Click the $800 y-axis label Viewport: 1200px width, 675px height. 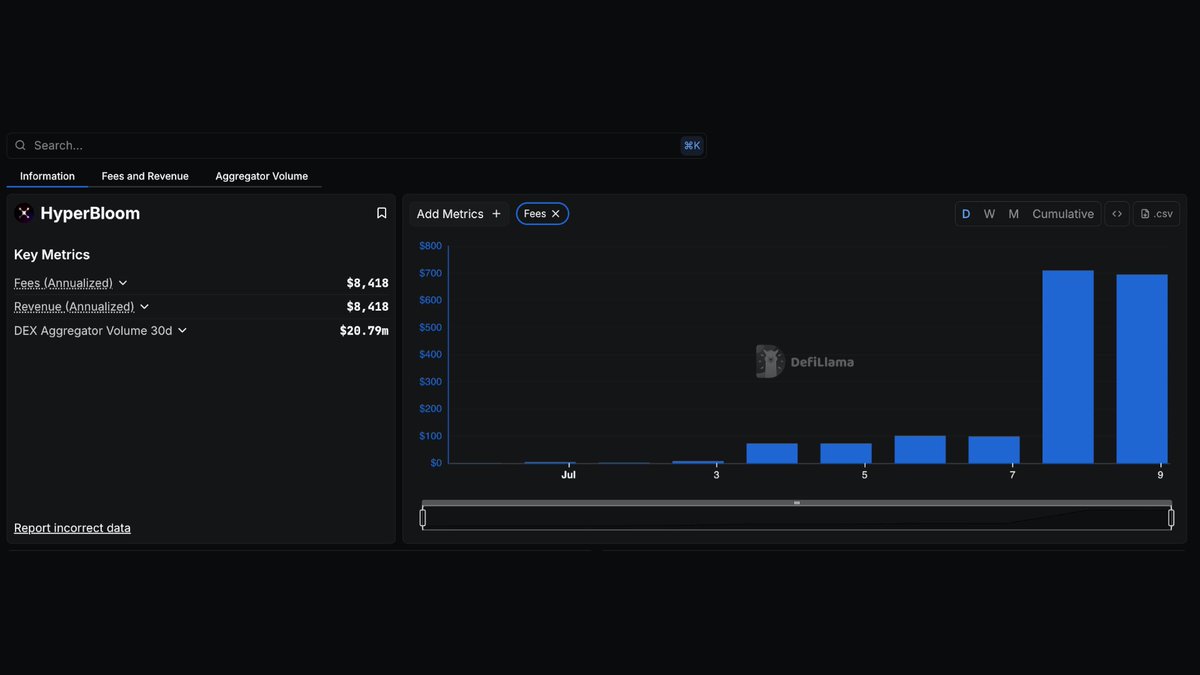point(430,246)
